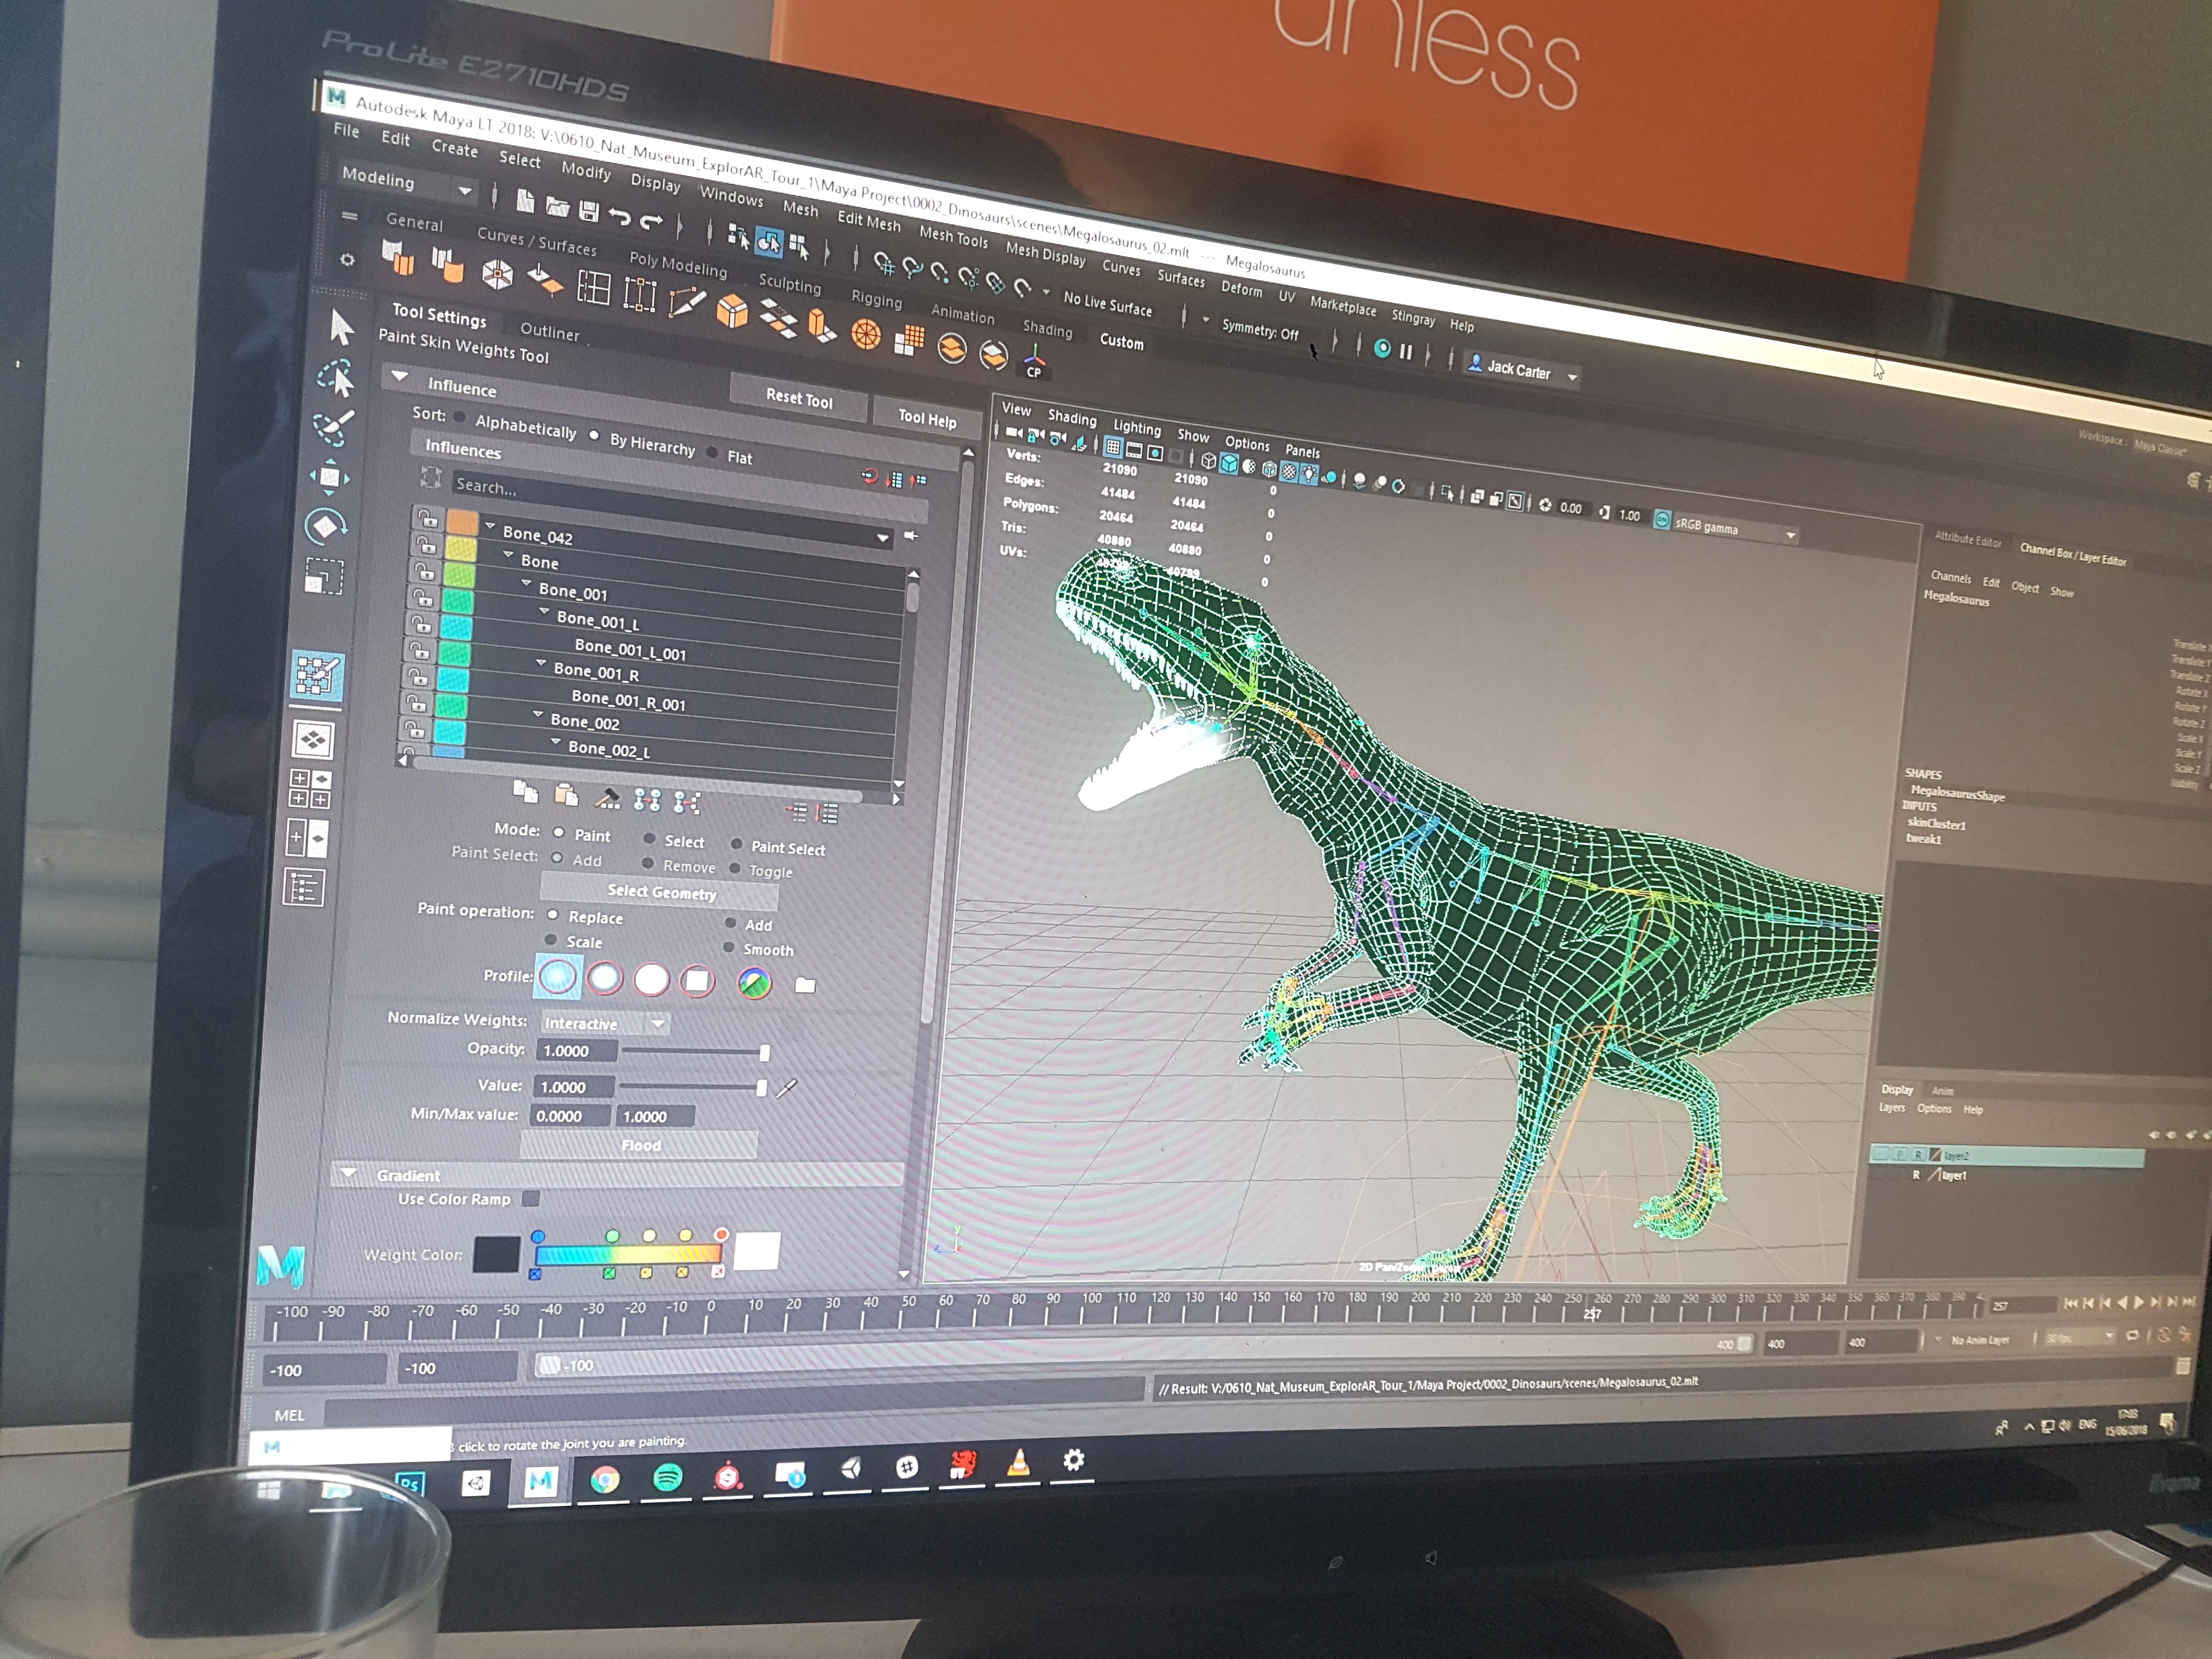Select Paint operation Smooth radio button
The height and width of the screenshot is (1659, 2212).
[729, 947]
